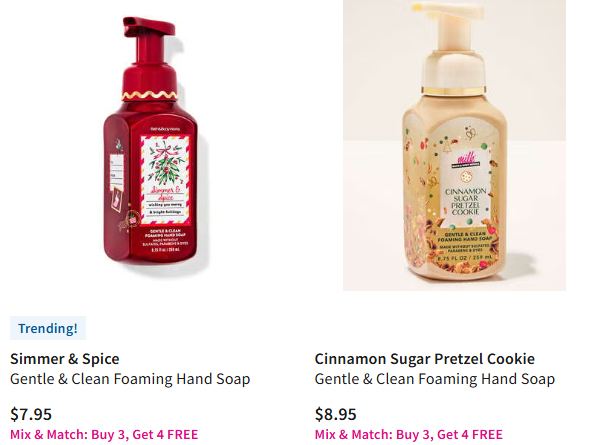
Task: Click the mistletoe illustration on red bottle label
Action: coord(166,163)
